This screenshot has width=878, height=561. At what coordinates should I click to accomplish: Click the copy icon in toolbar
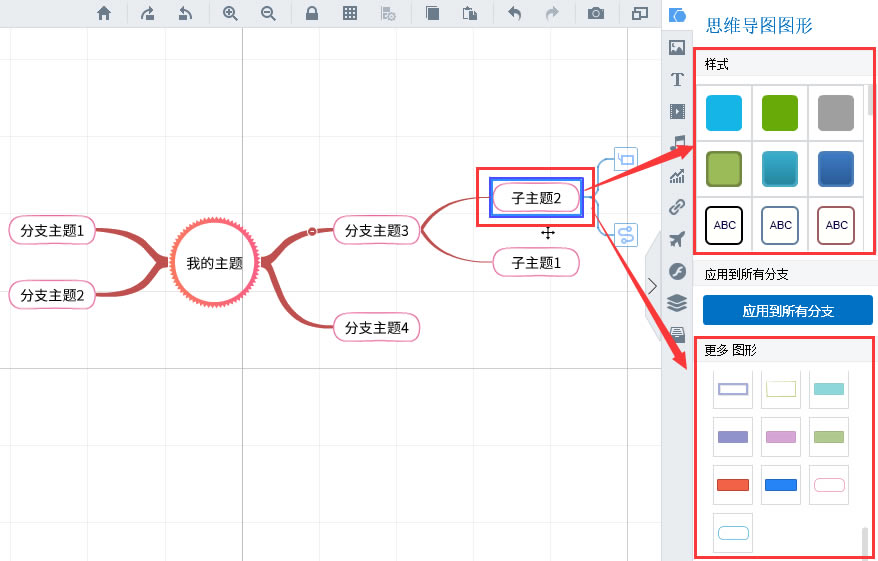(x=432, y=13)
